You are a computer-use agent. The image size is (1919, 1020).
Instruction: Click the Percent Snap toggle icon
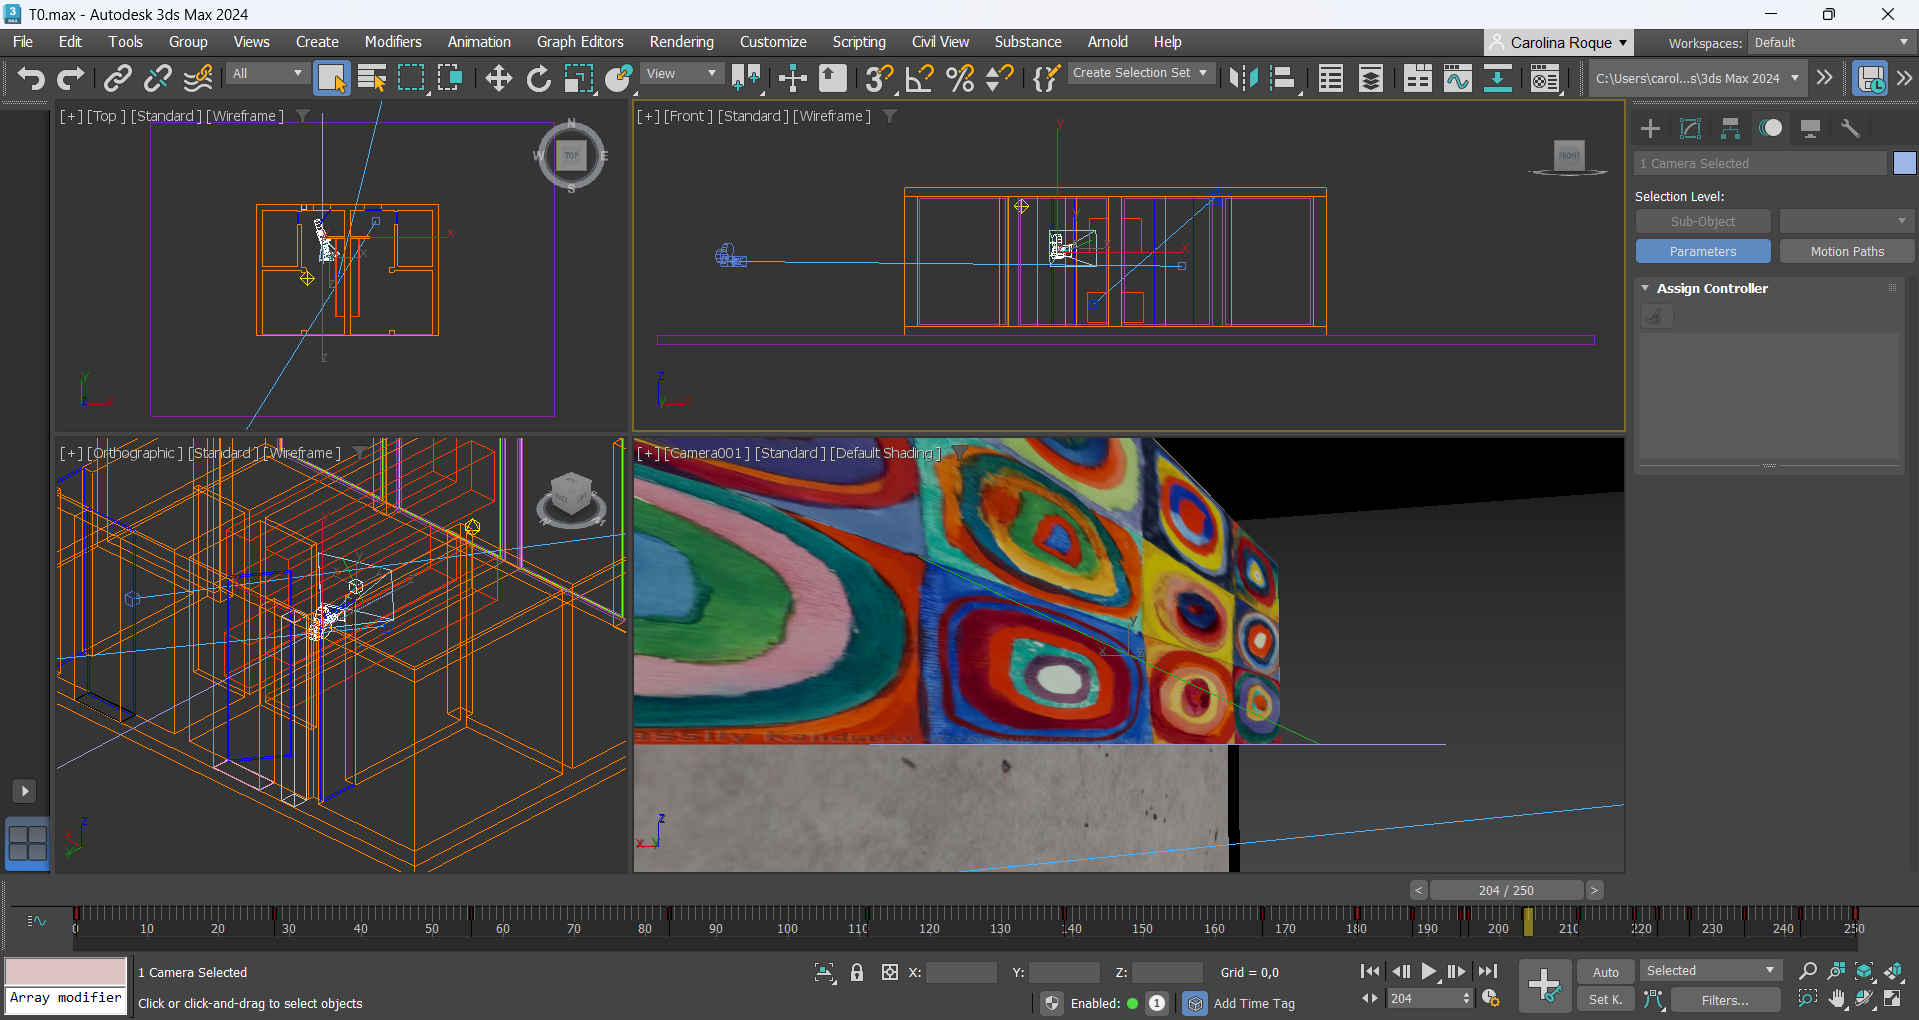point(960,78)
